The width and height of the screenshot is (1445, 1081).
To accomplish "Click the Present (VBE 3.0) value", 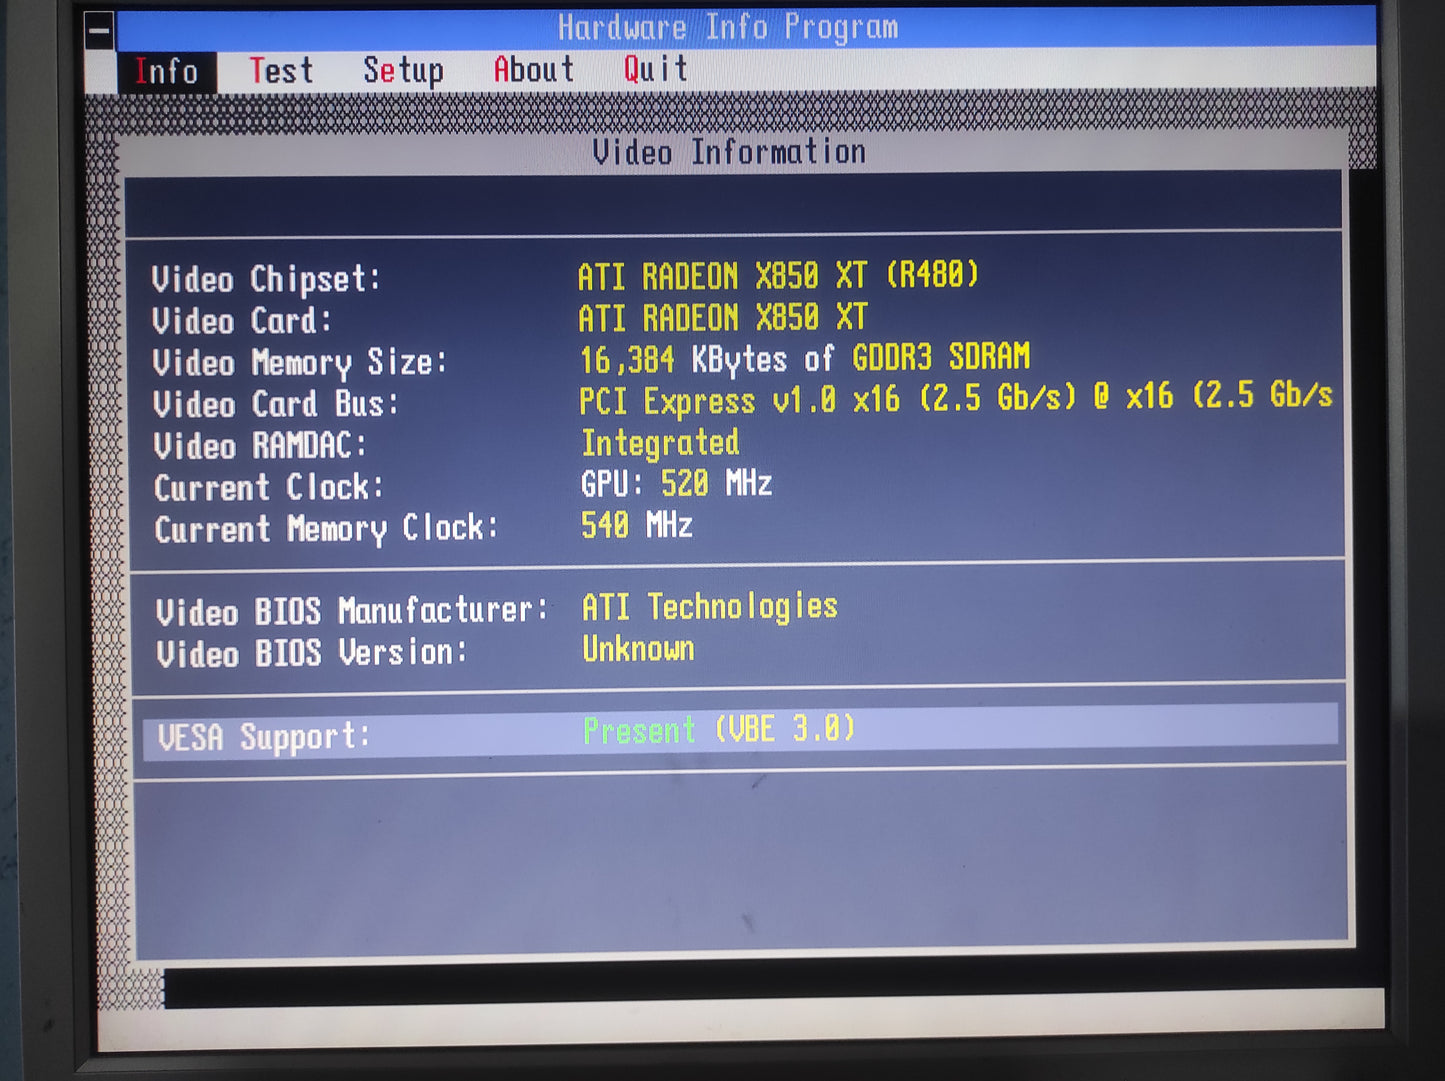I will 719,730.
